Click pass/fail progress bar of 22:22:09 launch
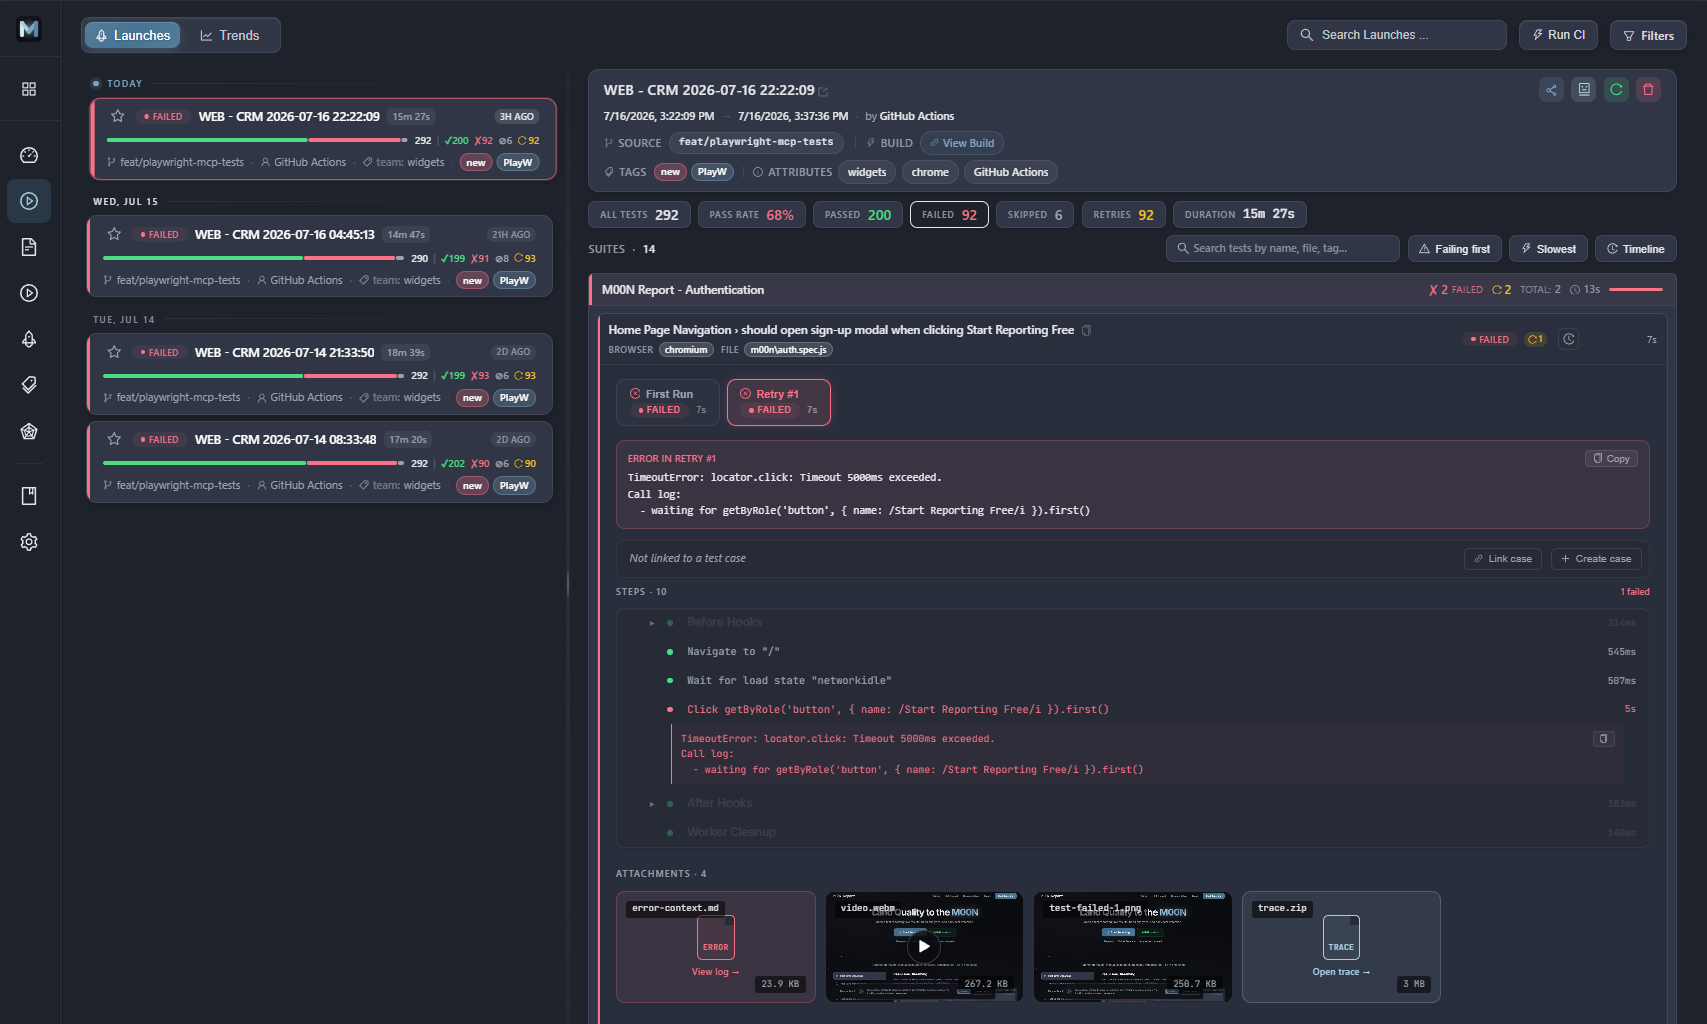 coord(255,140)
